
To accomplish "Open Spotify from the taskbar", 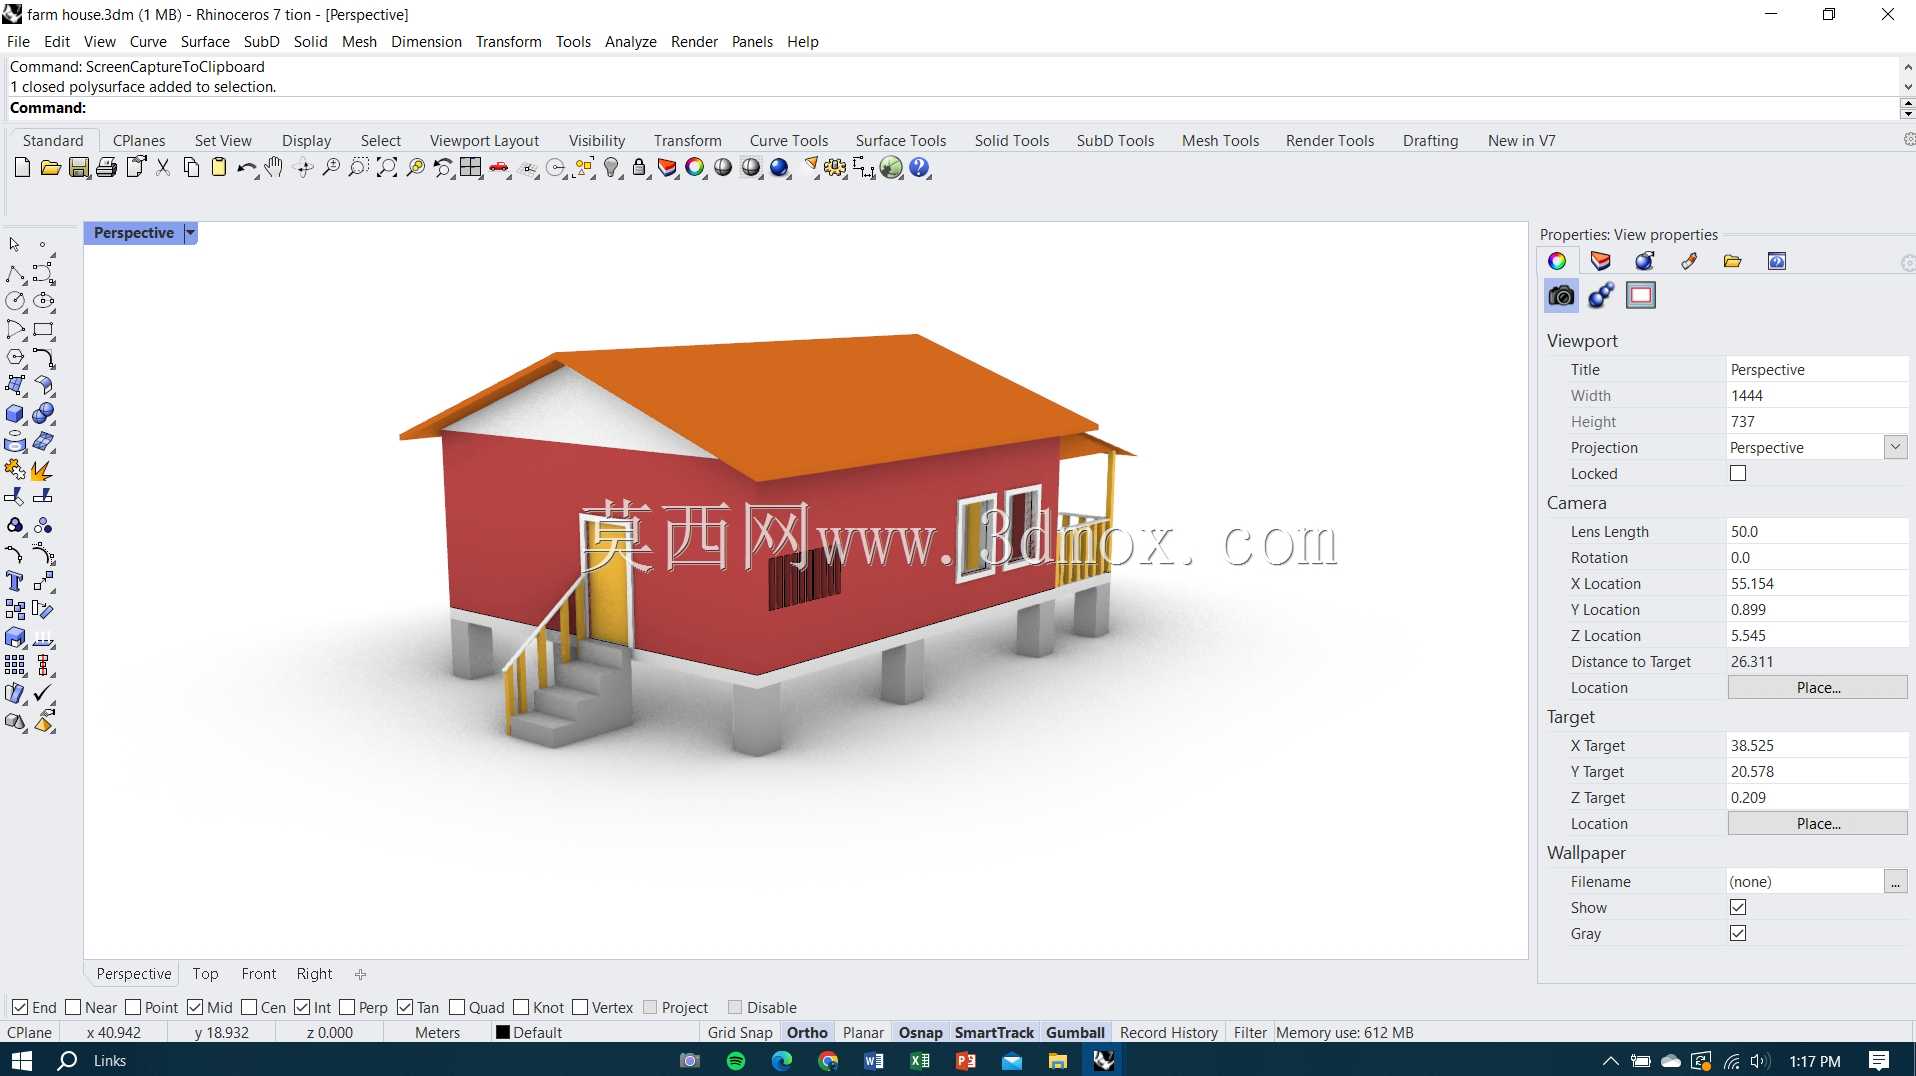I will [736, 1061].
